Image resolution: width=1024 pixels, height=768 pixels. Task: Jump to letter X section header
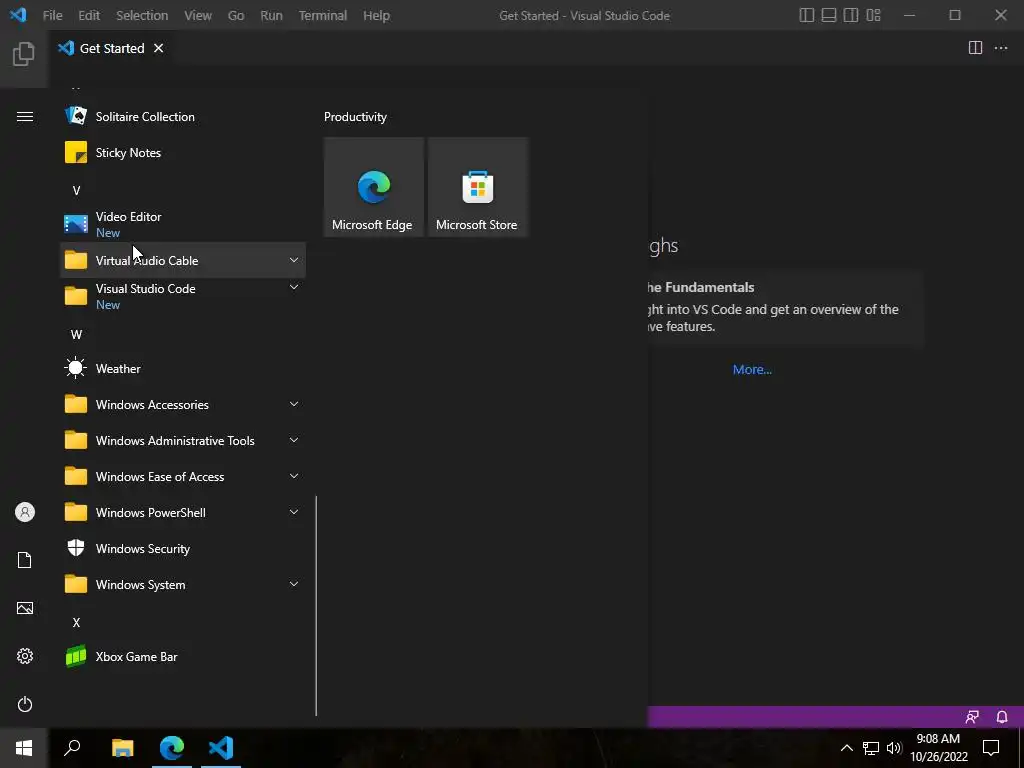pyautogui.click(x=76, y=622)
